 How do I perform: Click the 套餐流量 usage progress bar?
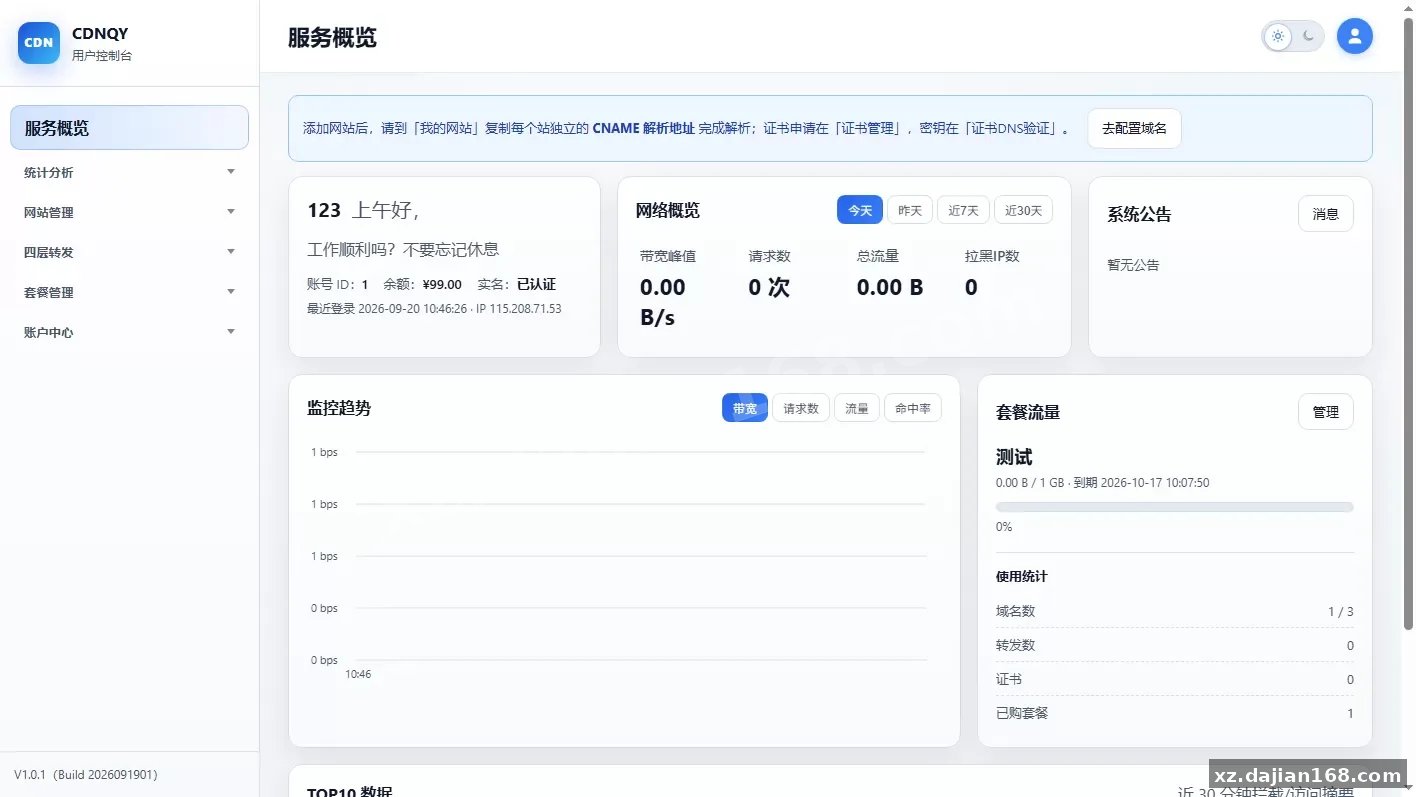(1175, 507)
